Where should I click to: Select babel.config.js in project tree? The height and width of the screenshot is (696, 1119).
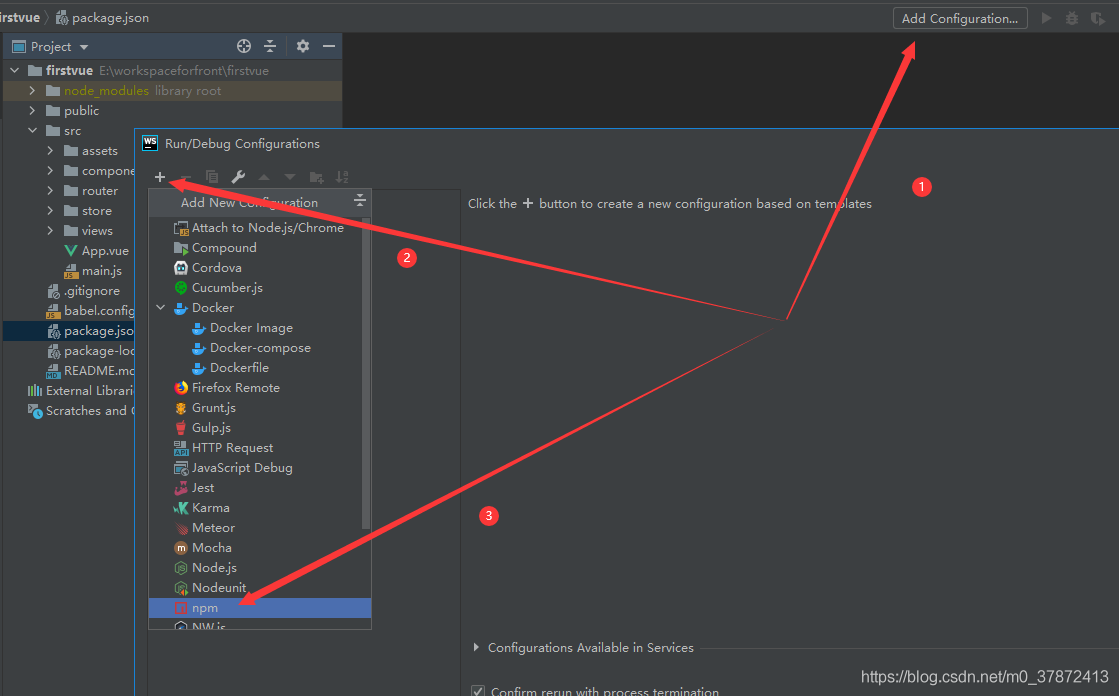(90, 311)
